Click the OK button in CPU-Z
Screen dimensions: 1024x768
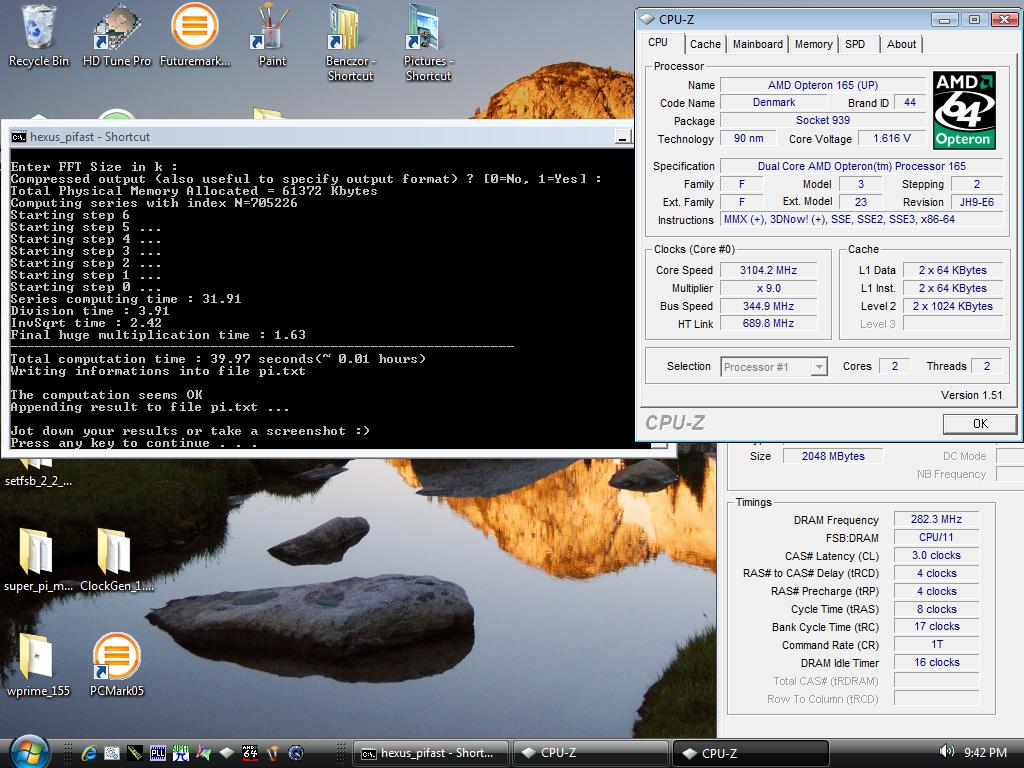pyautogui.click(x=980, y=424)
